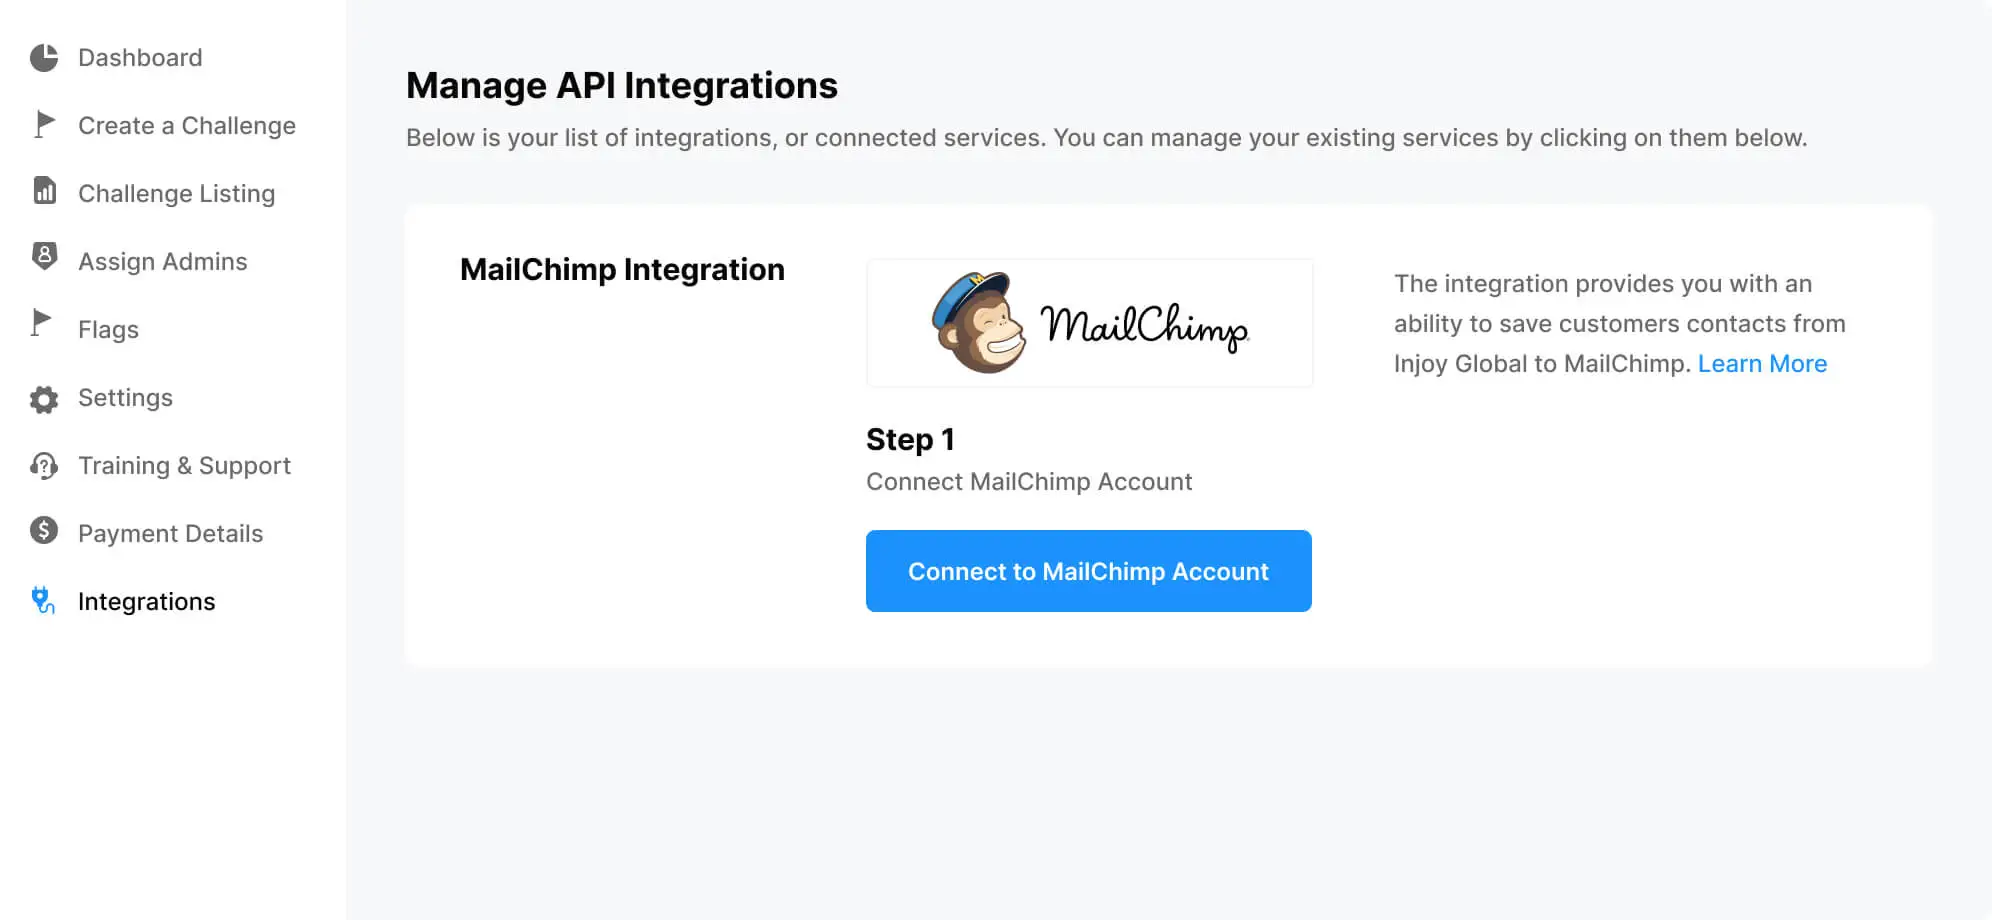This screenshot has width=1992, height=920.
Task: Go to Create a Challenge label
Action: 187,126
